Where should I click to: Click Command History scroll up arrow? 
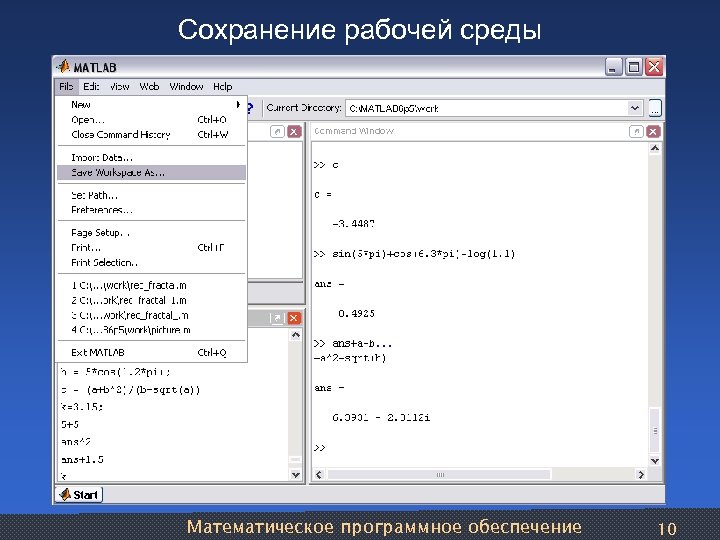[x=296, y=335]
